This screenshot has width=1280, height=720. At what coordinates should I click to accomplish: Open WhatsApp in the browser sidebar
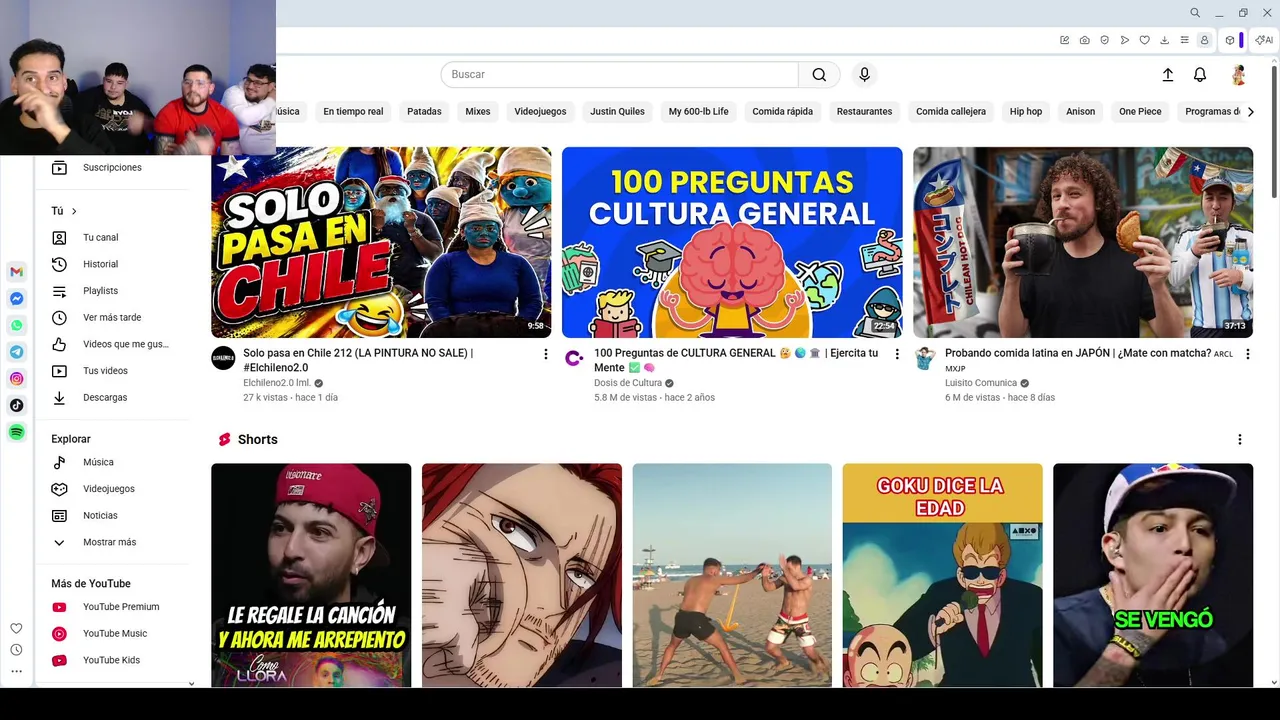coord(16,325)
